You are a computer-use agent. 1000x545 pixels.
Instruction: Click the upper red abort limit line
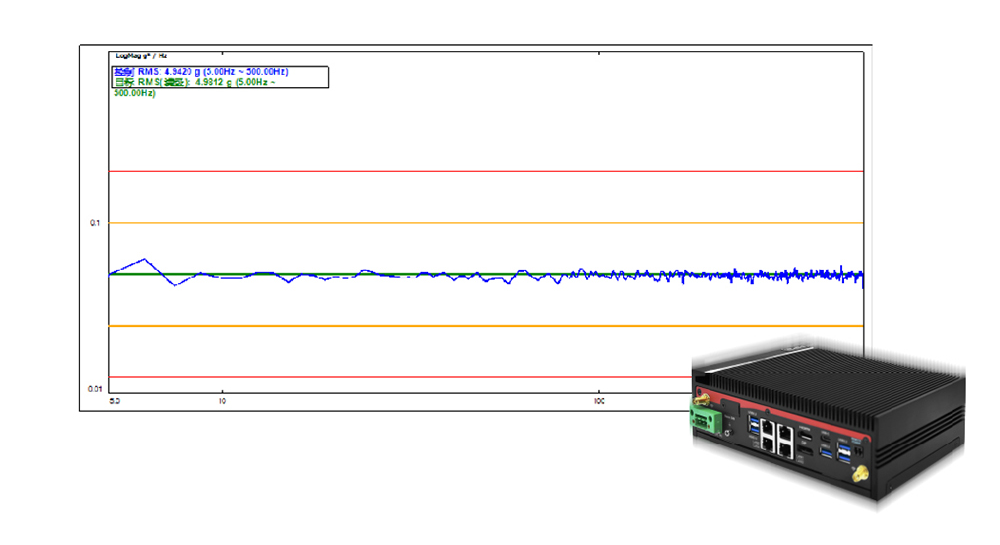[x=400, y=171]
